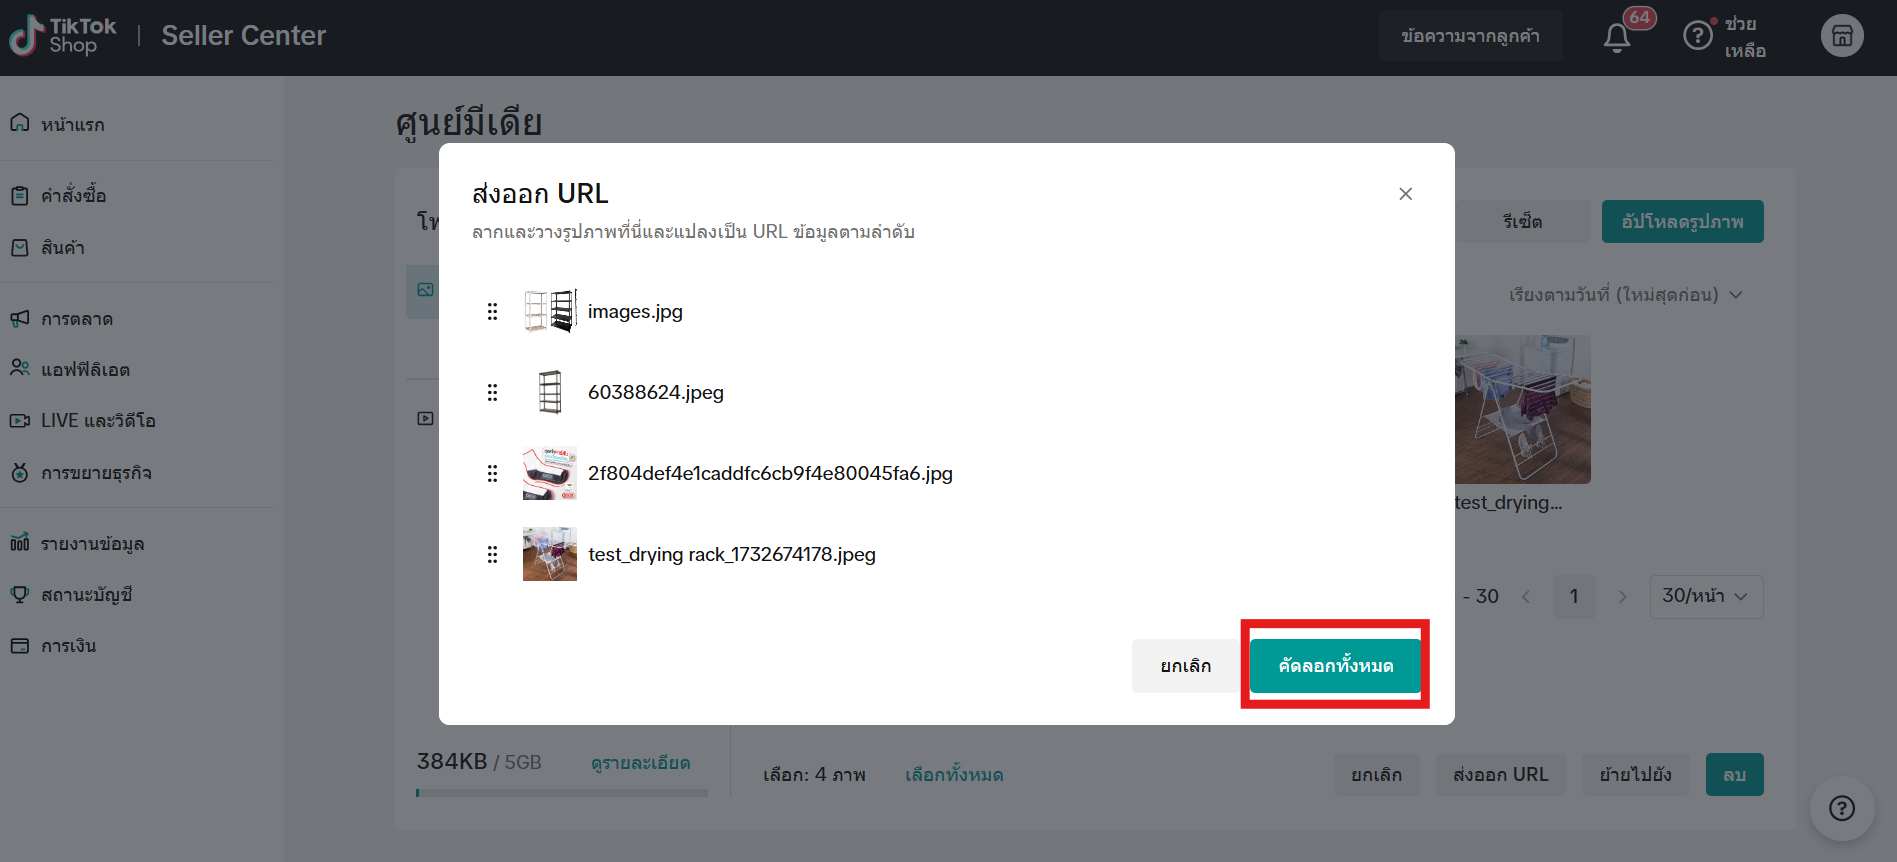The image size is (1897, 862).
Task: Click the video tab icon behind the dialog
Action: [425, 418]
